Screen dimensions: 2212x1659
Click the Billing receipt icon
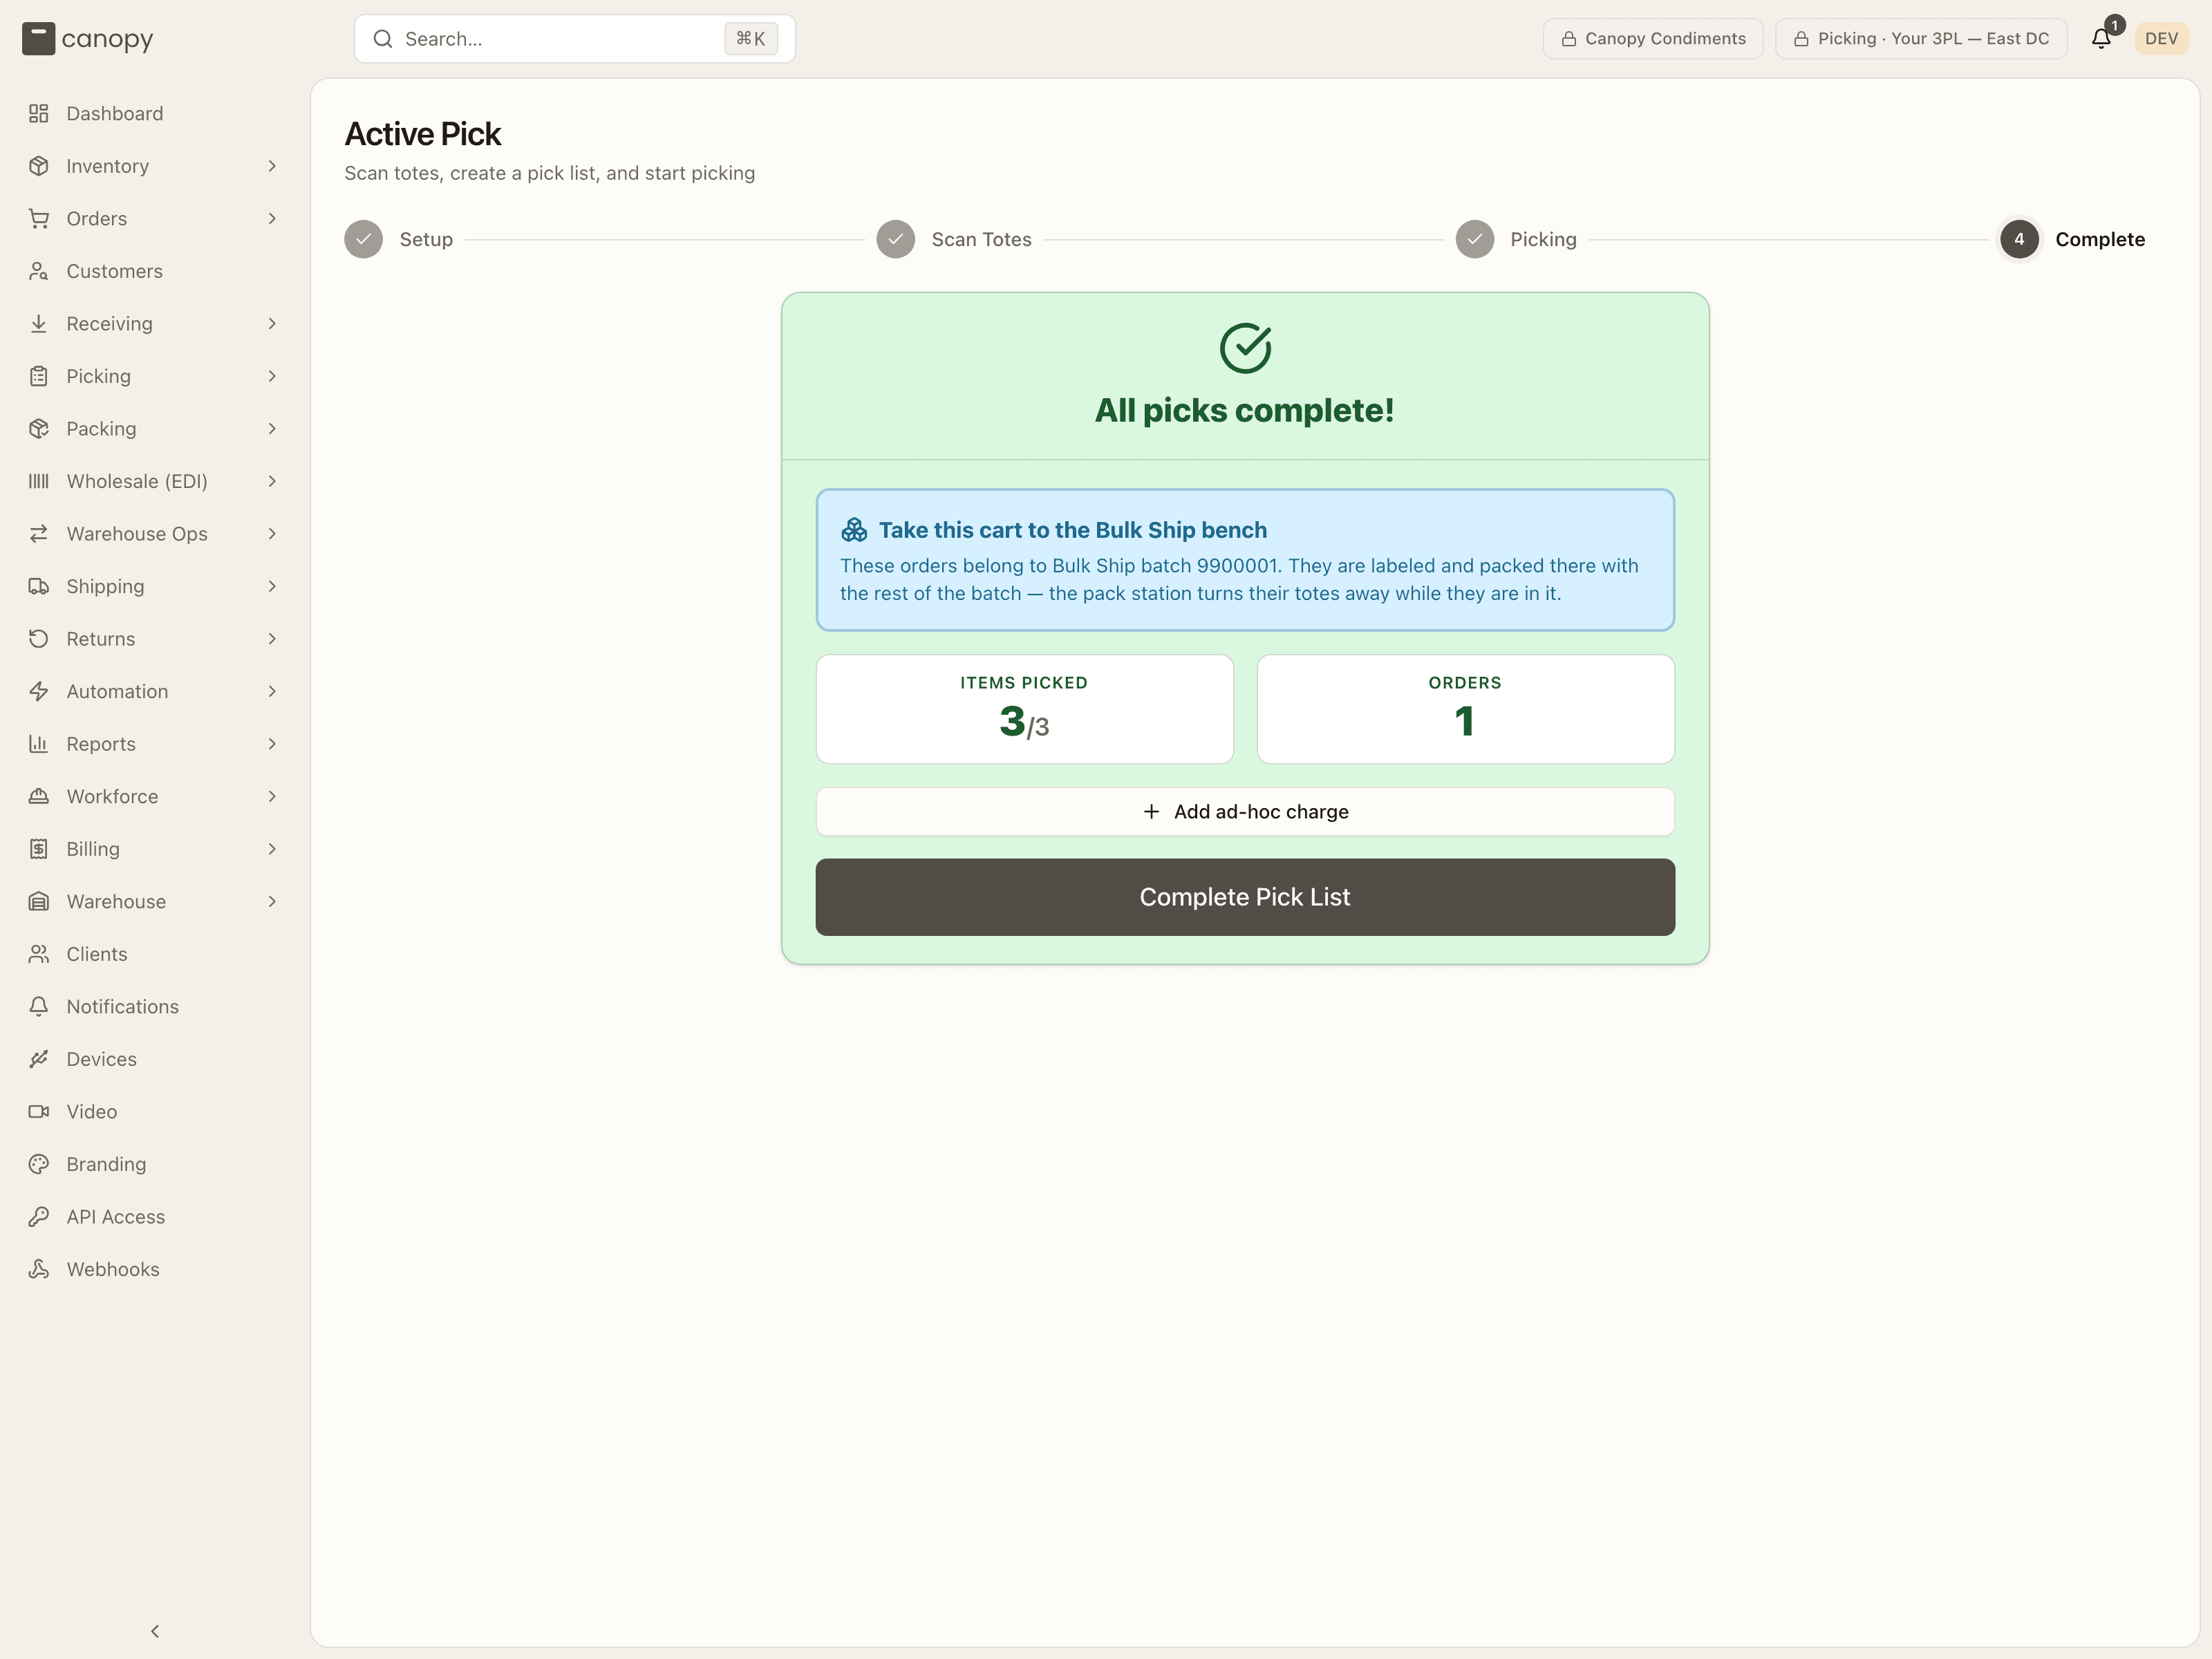pos(38,849)
